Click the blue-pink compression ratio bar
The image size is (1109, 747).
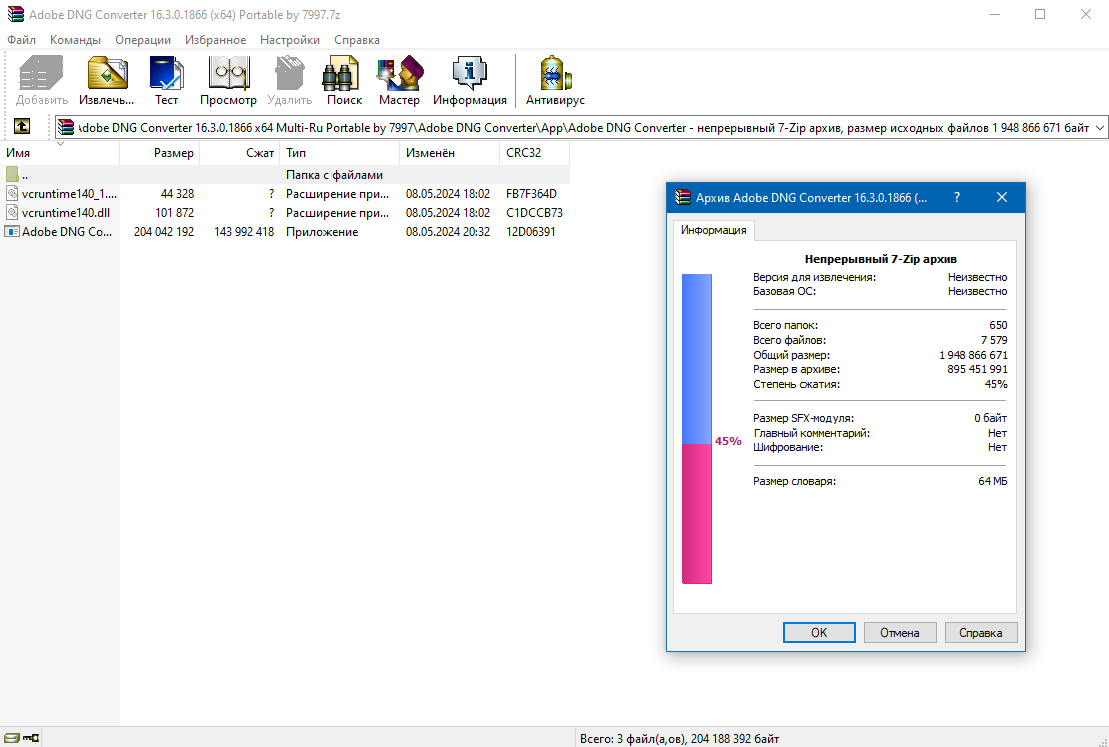click(x=697, y=429)
